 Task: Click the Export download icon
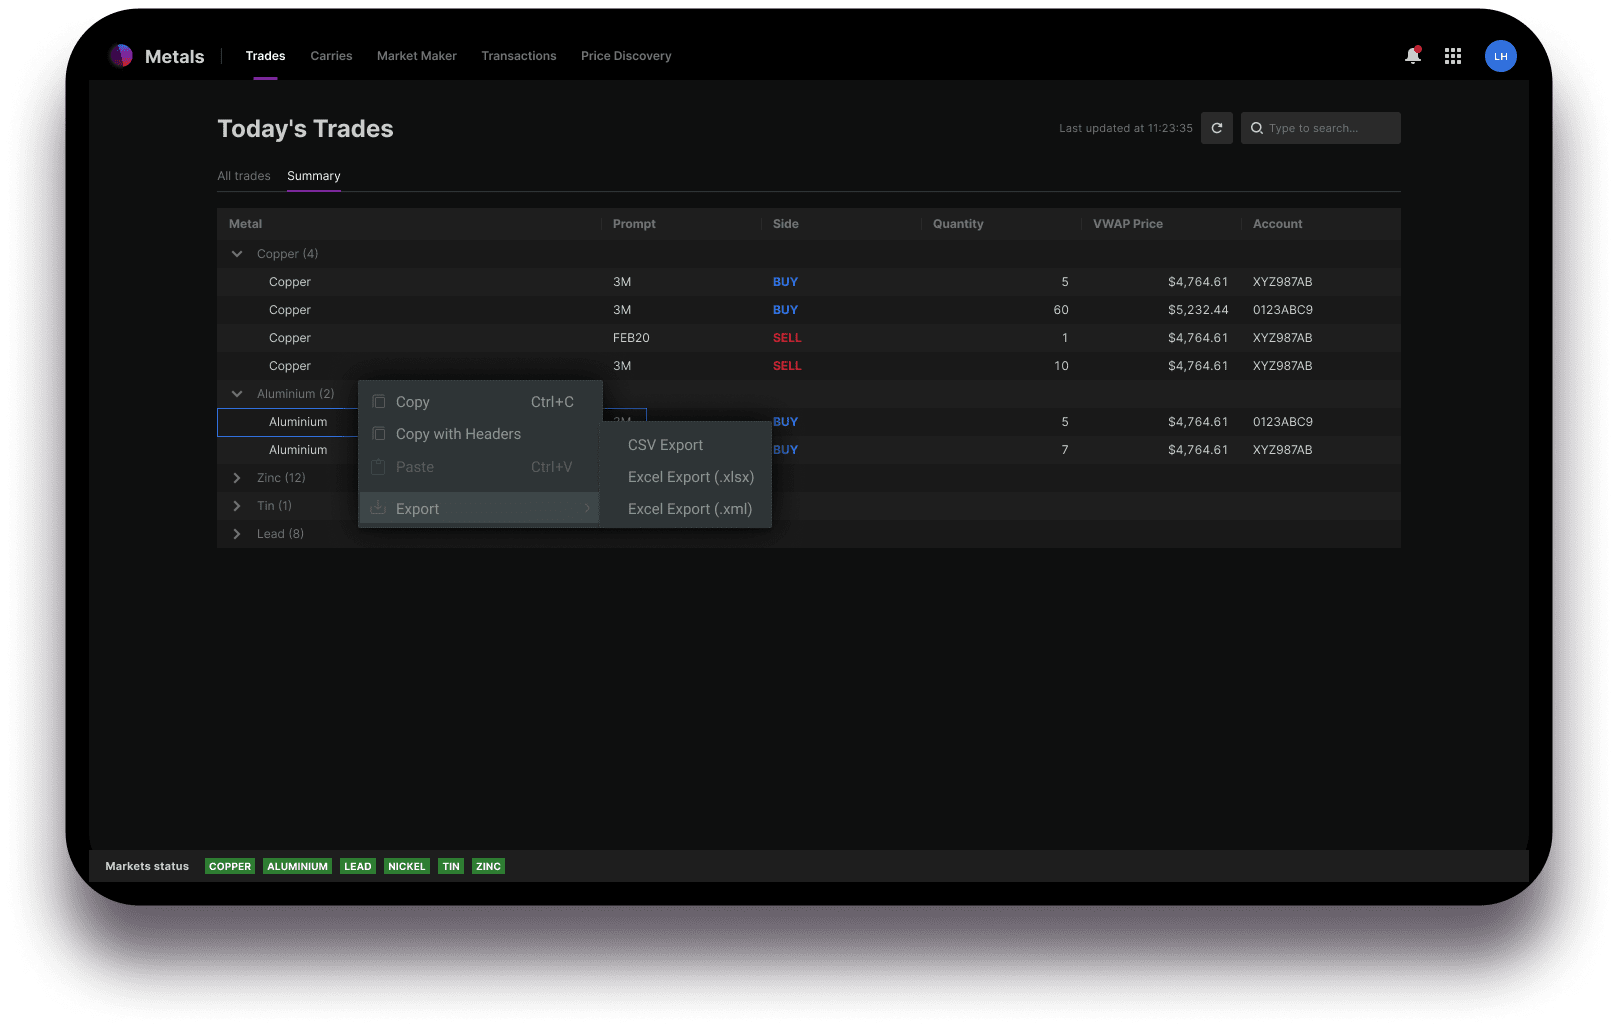click(378, 508)
